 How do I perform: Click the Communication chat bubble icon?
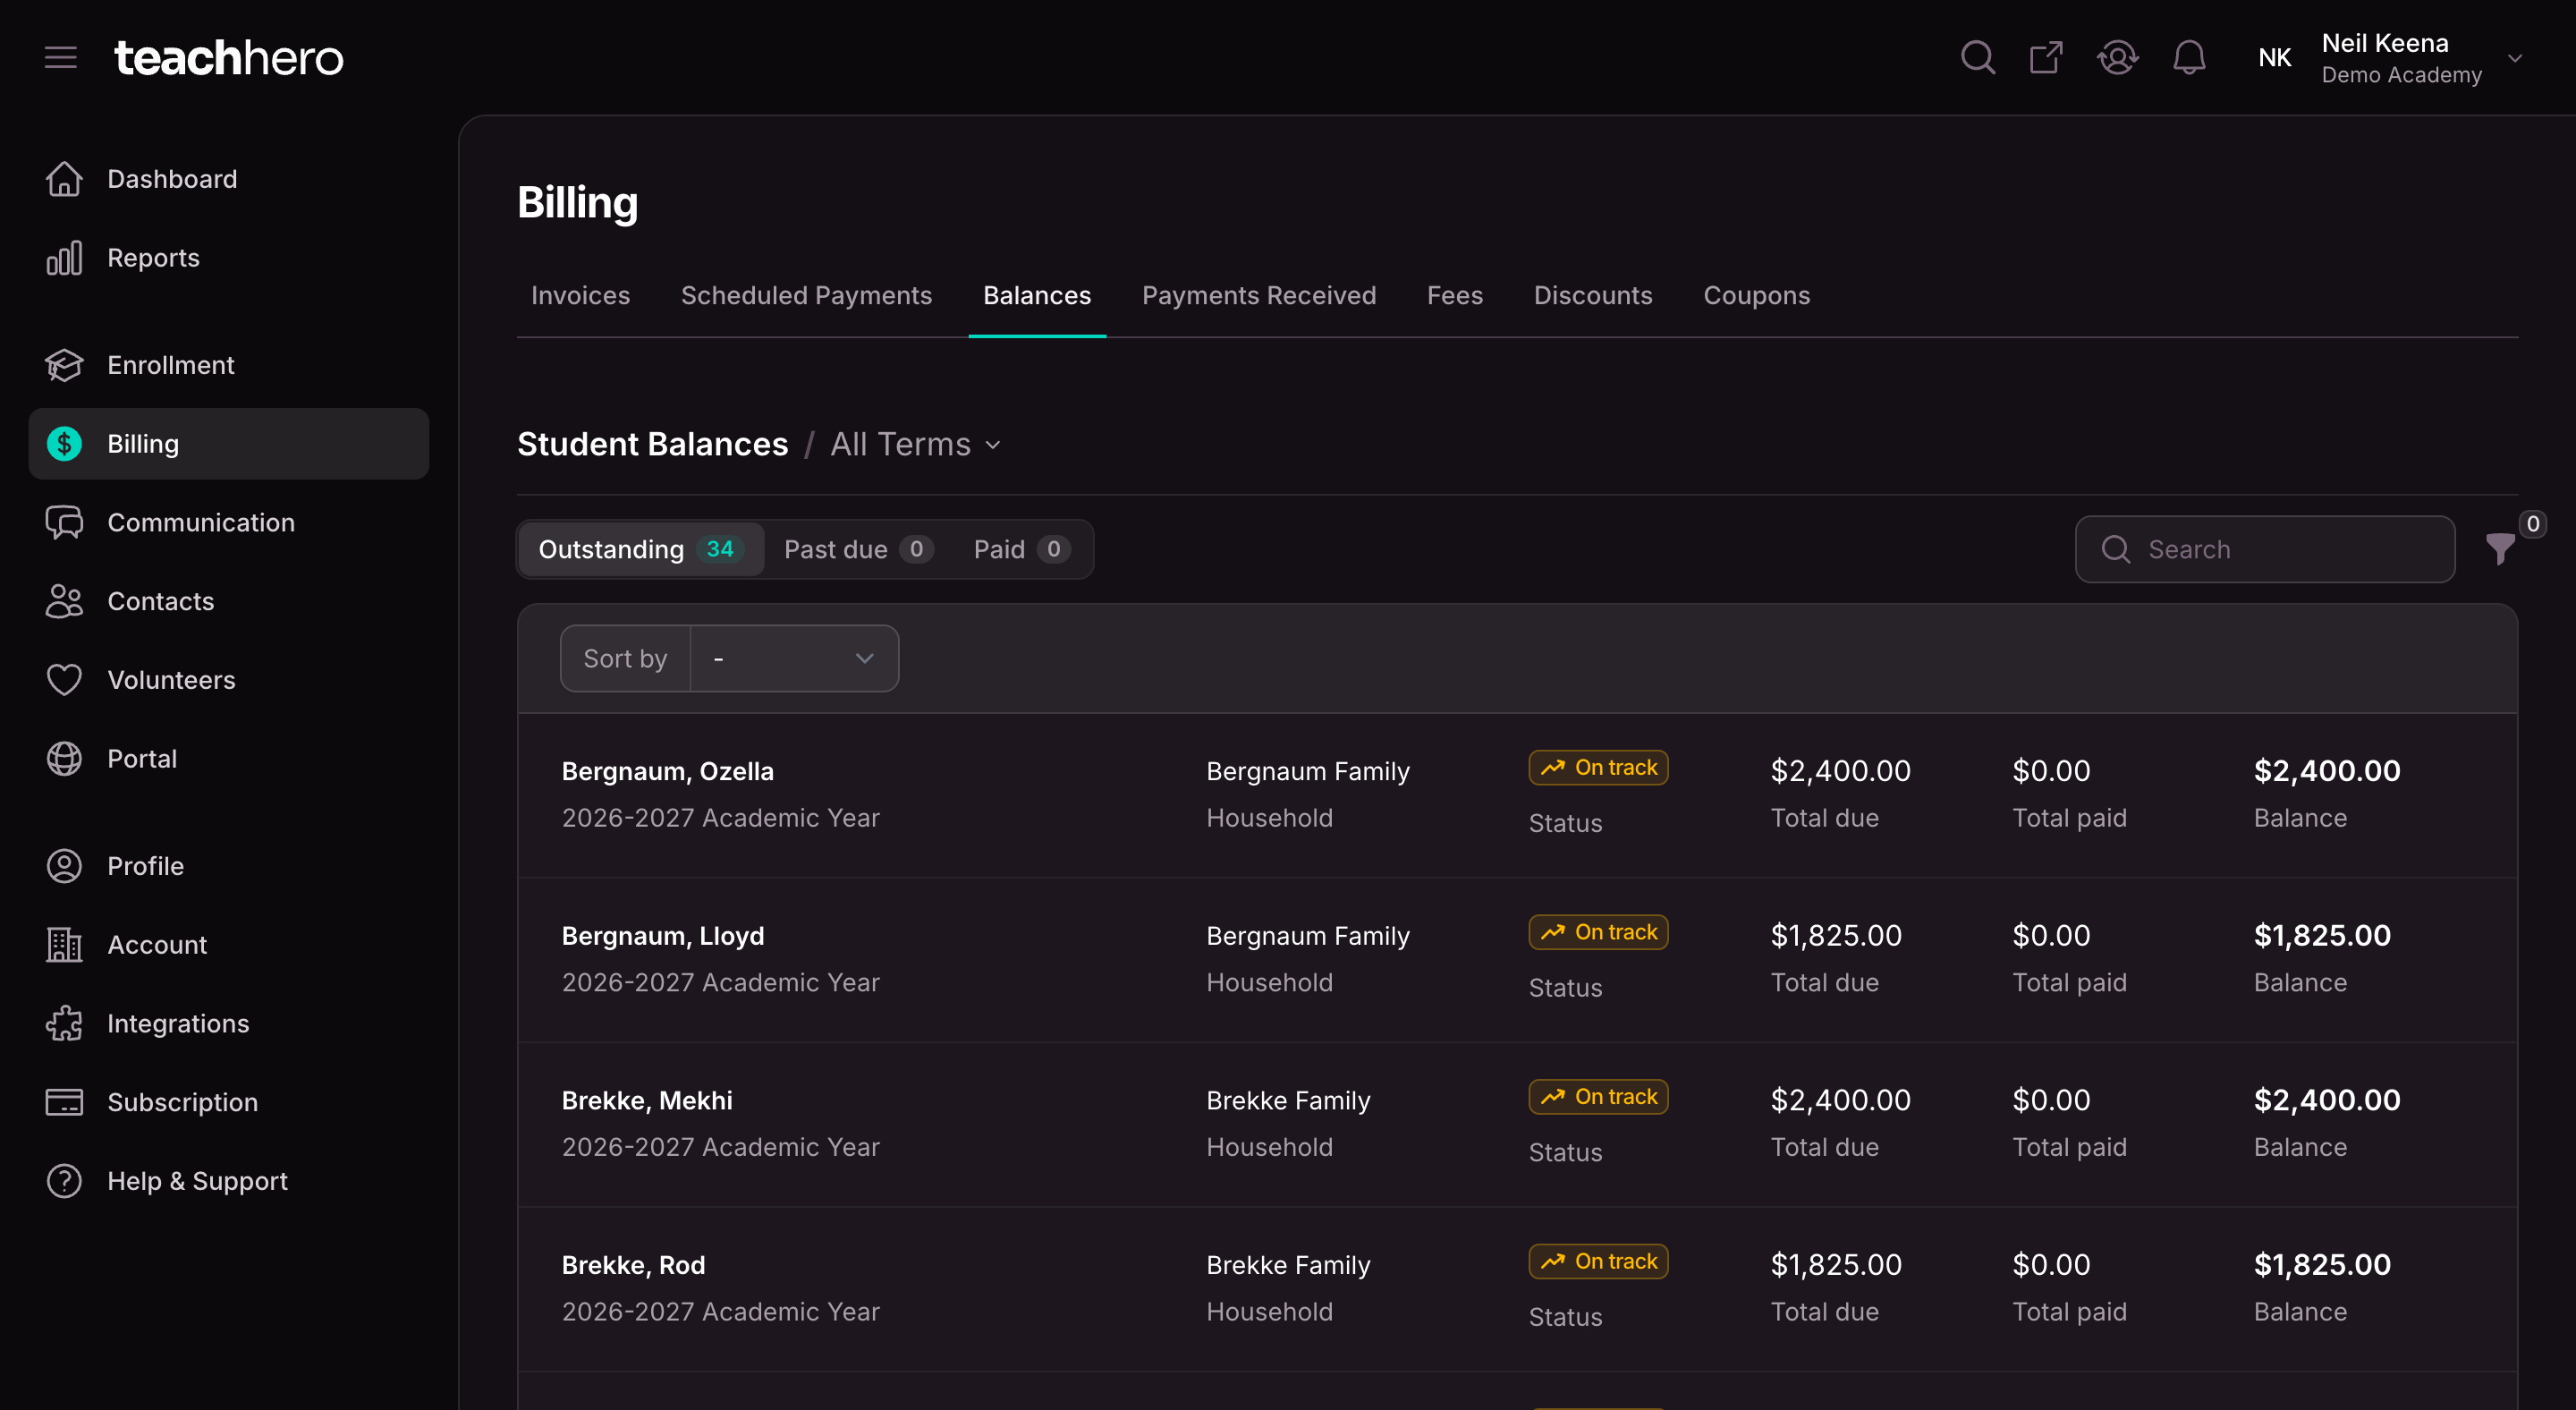(64, 522)
